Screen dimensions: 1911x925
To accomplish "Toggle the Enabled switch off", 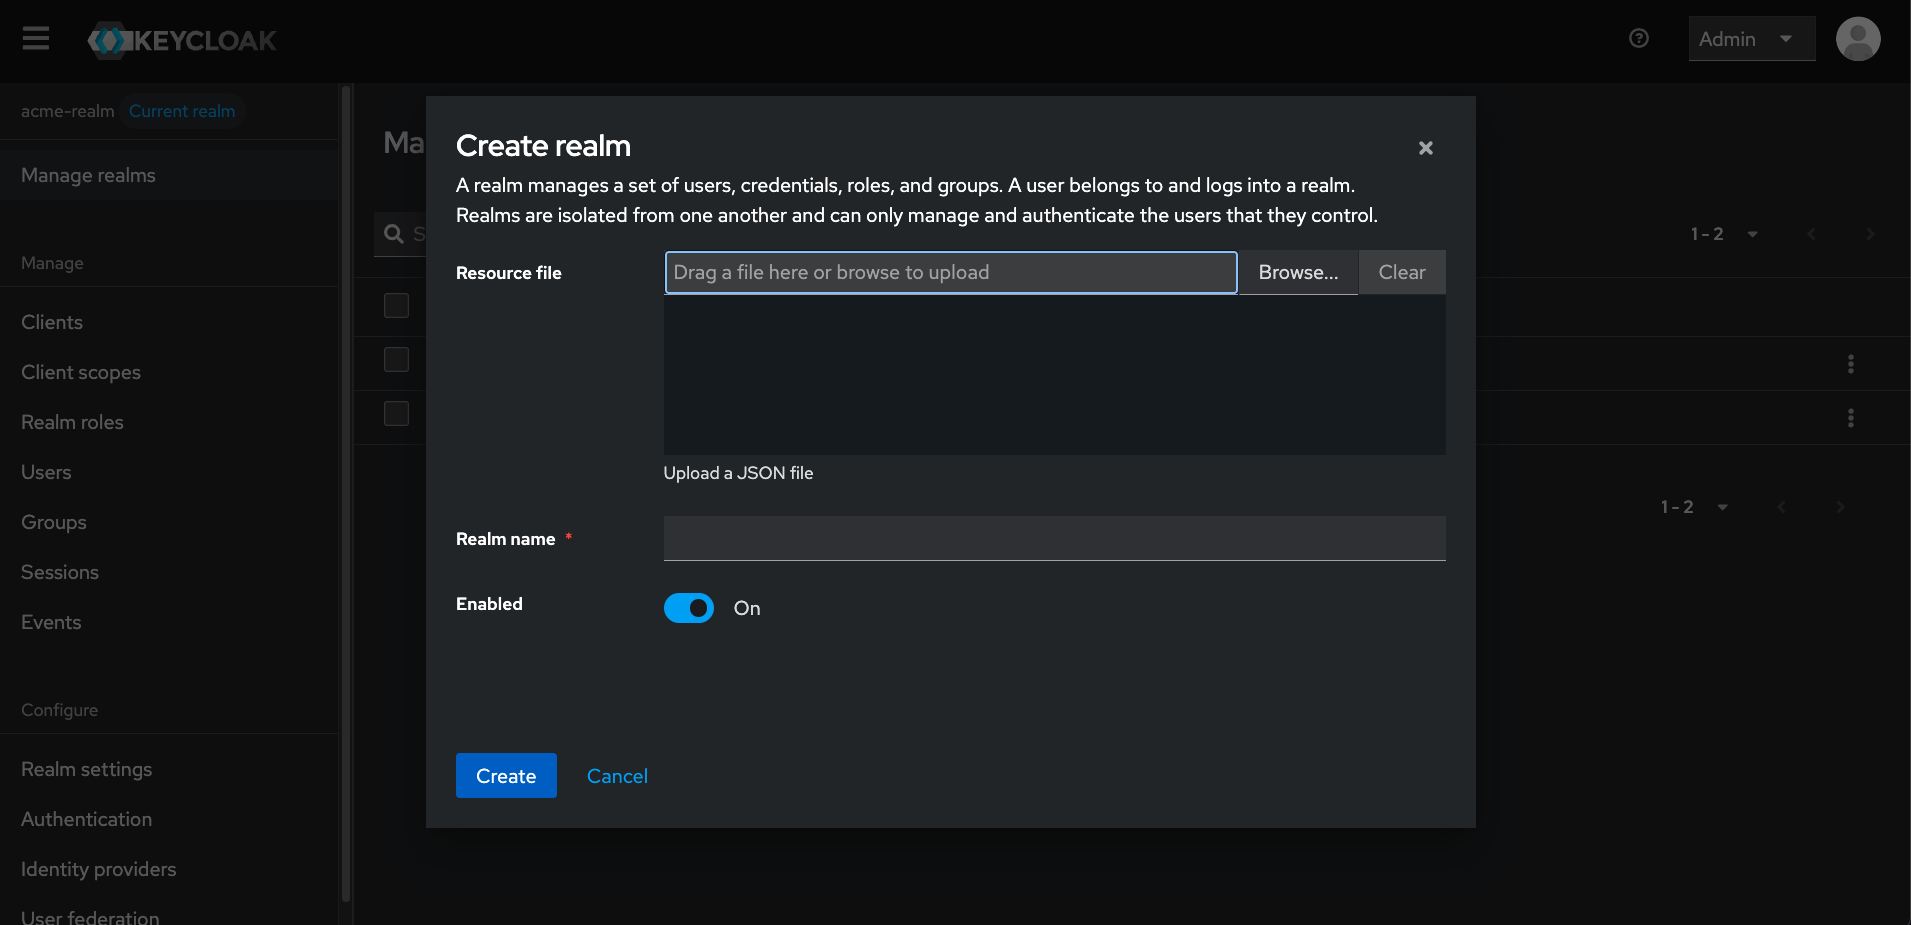I will click(688, 608).
